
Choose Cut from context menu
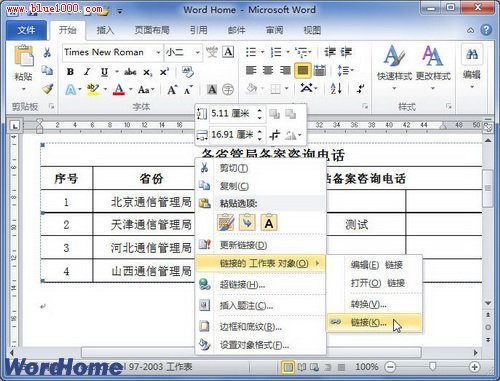click(x=260, y=168)
